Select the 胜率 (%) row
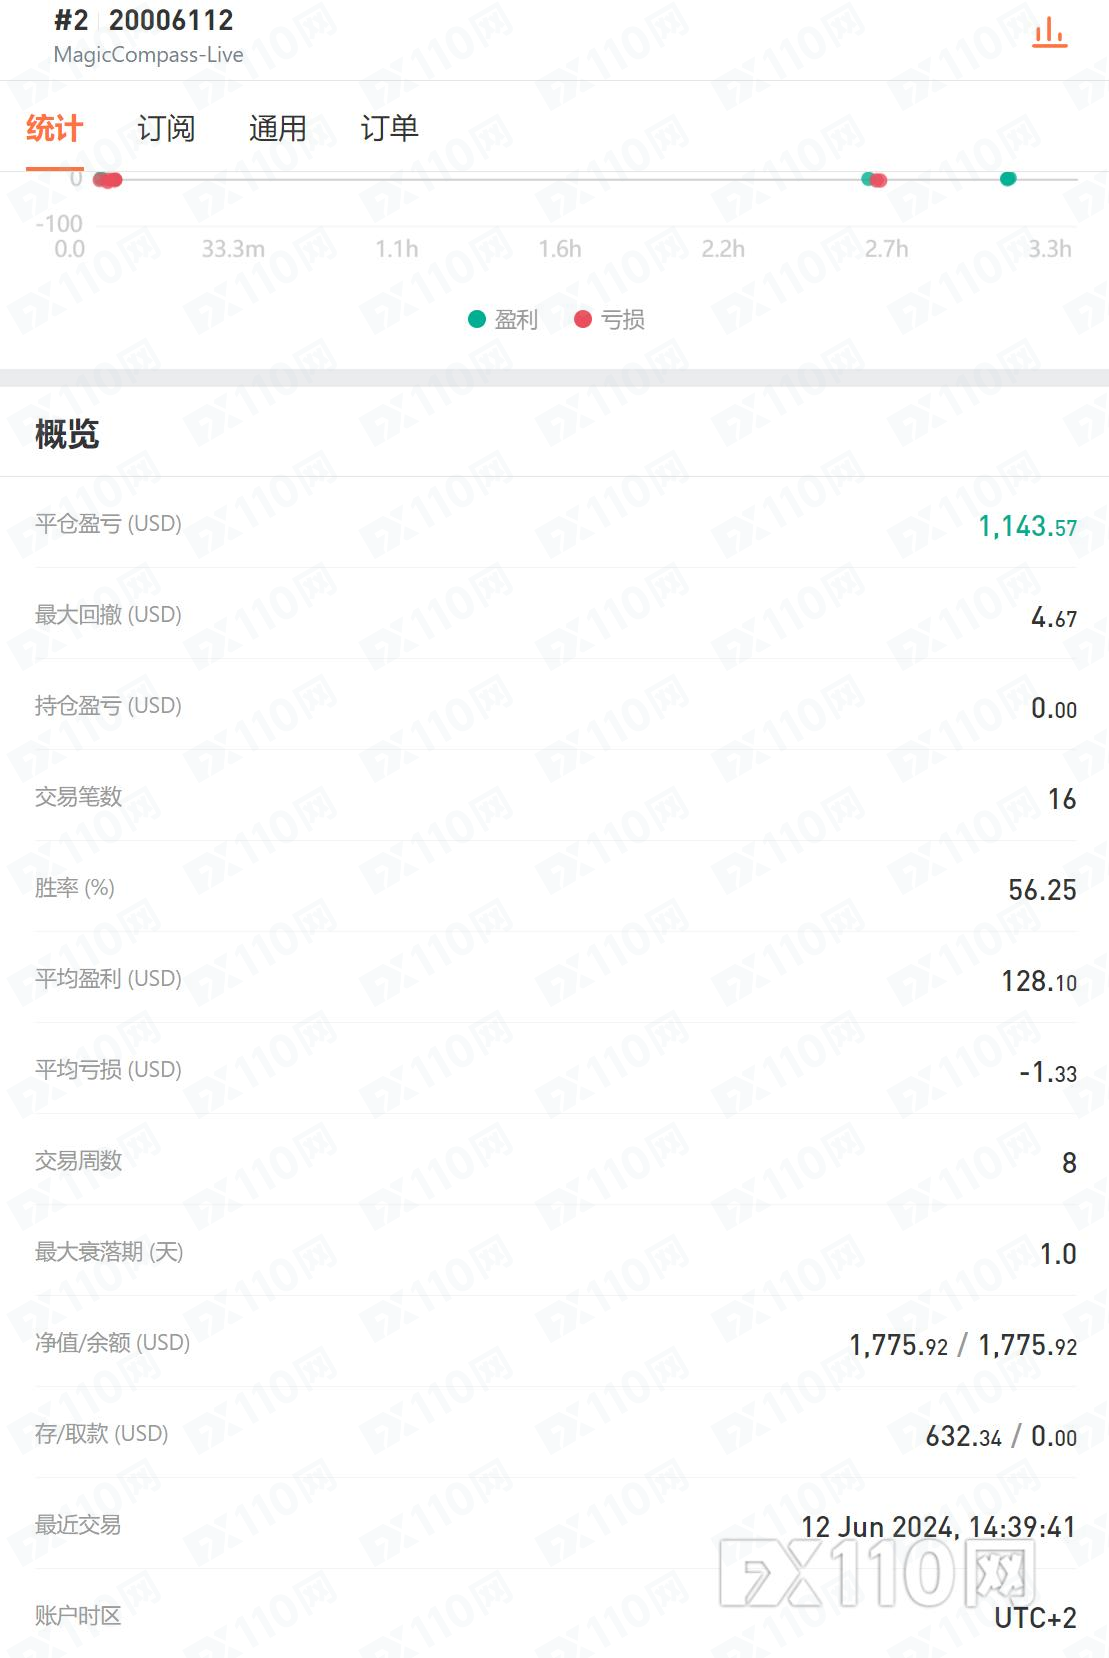 click(x=555, y=888)
